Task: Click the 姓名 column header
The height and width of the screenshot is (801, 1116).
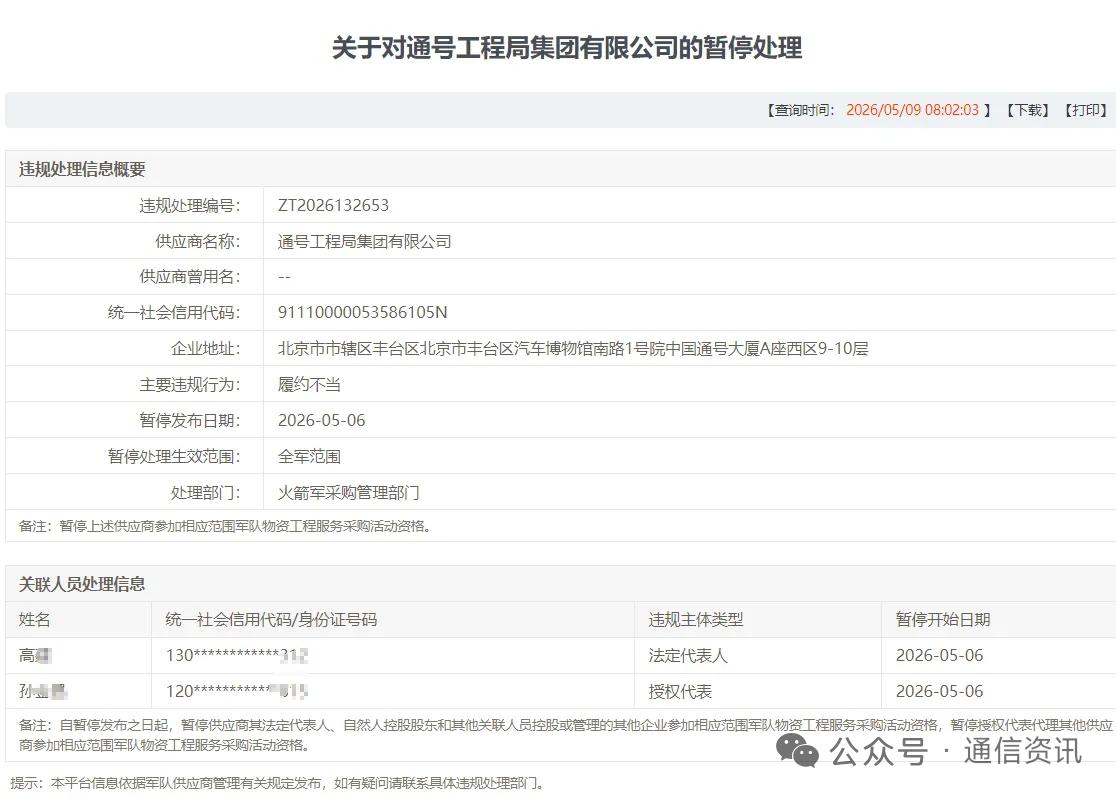Action: 34,620
